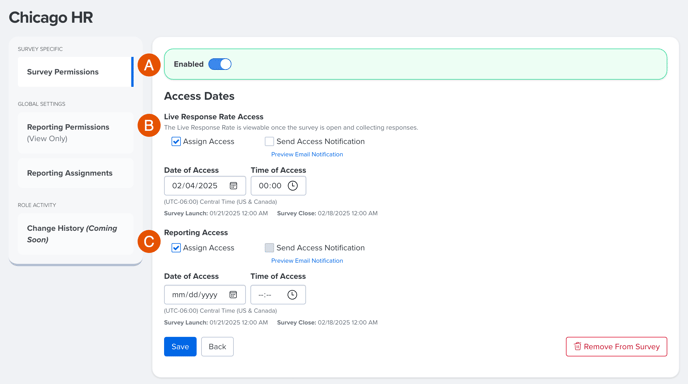Open Preview Email Notification link under Reporting
Viewport: 688px width, 384px height.
(307, 261)
